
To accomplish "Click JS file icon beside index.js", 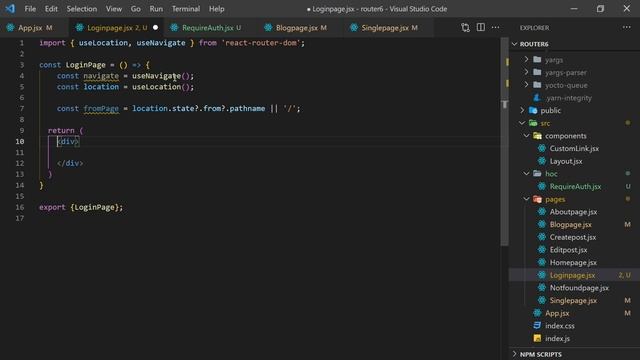I will pos(537,338).
